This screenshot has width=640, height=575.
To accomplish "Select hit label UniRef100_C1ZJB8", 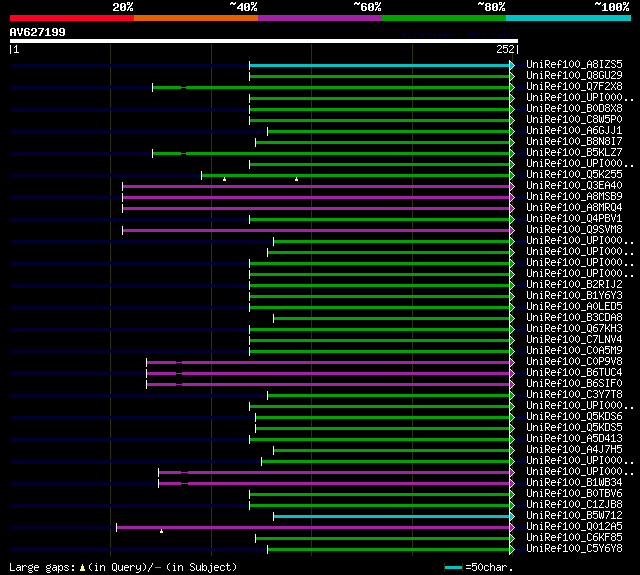I will [x=574, y=505].
